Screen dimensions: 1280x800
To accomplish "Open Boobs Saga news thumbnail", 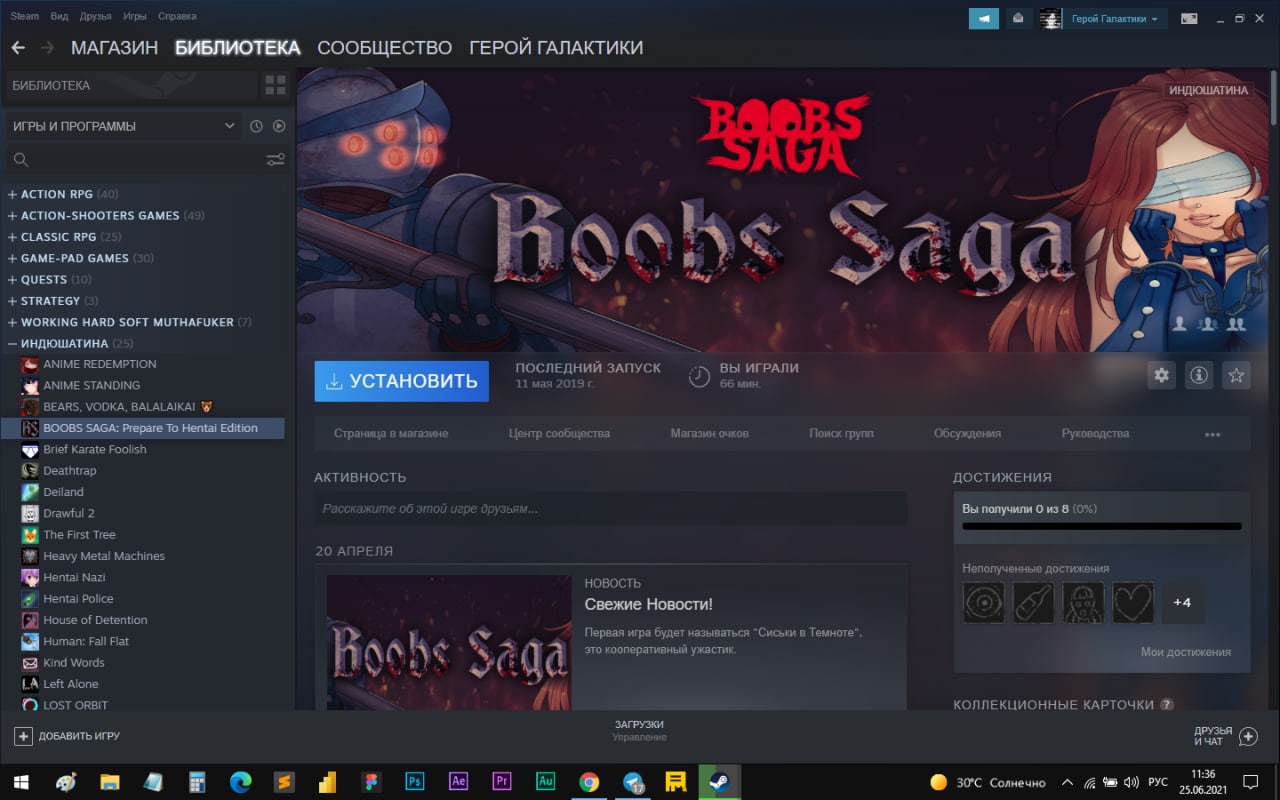I will coord(449,642).
